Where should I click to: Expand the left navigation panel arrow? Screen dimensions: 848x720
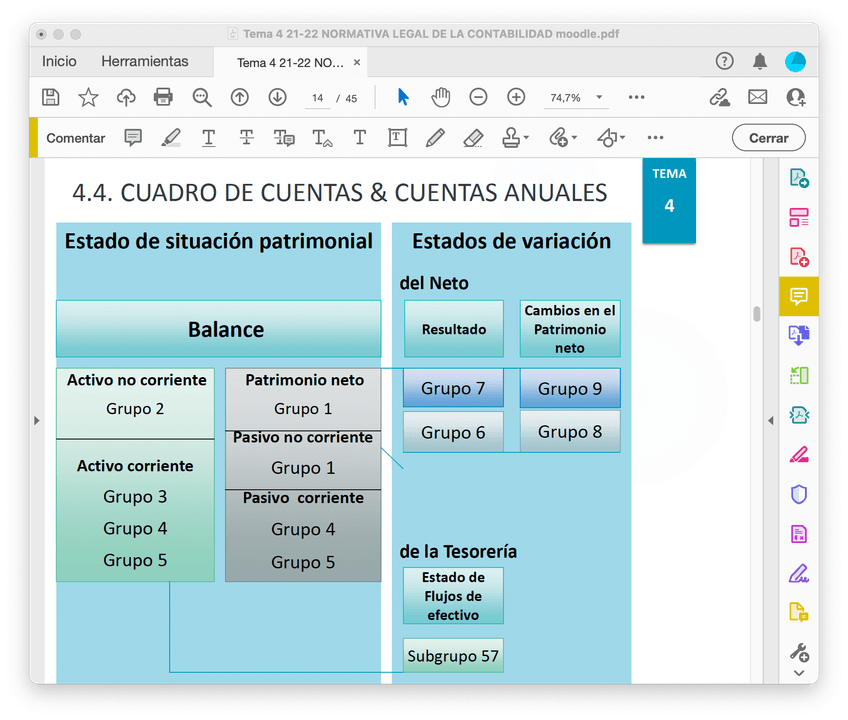pos(37,421)
